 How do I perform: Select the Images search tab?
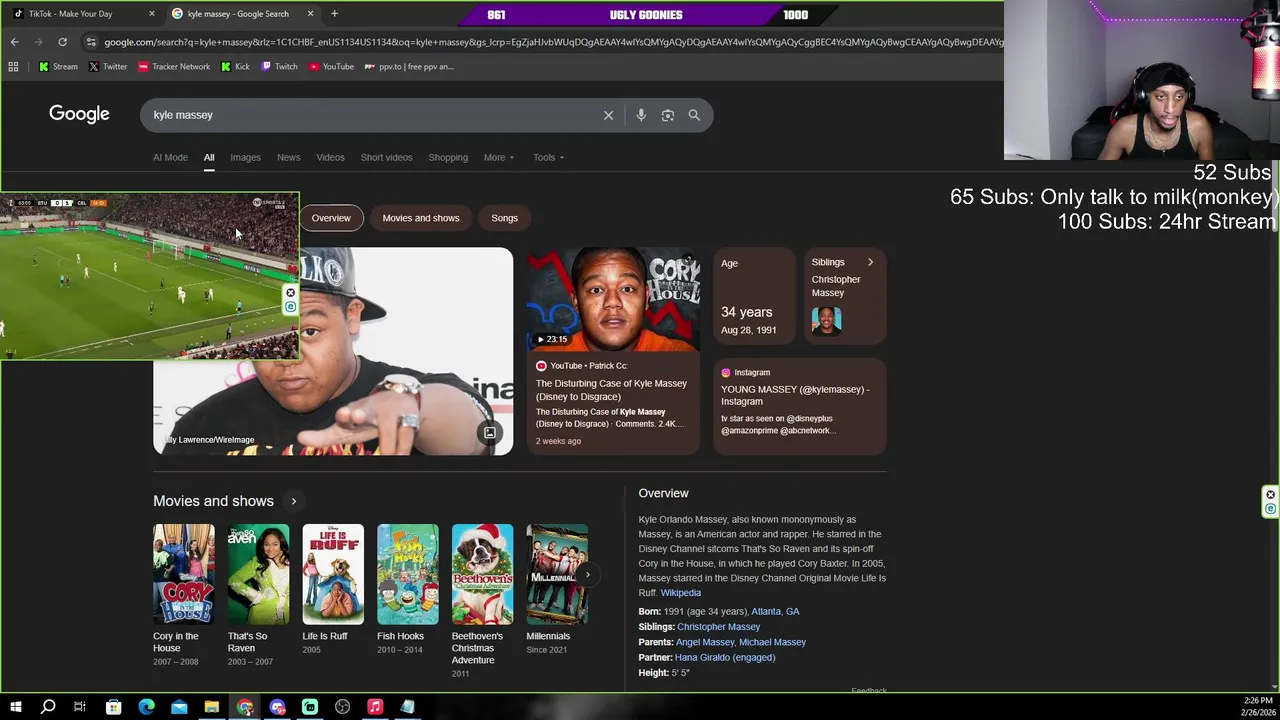coord(245,157)
